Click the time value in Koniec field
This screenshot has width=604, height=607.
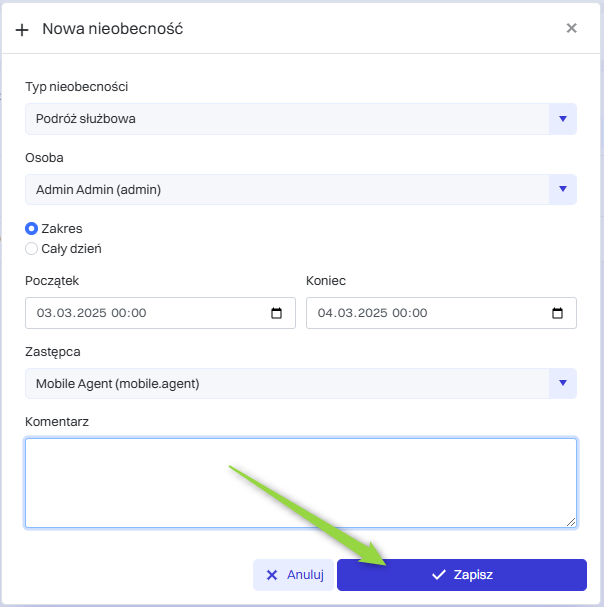click(410, 313)
